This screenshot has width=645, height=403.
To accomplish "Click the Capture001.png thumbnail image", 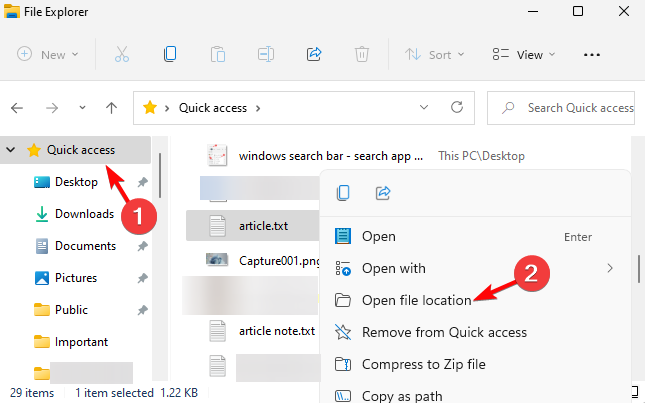I will click(x=217, y=259).
